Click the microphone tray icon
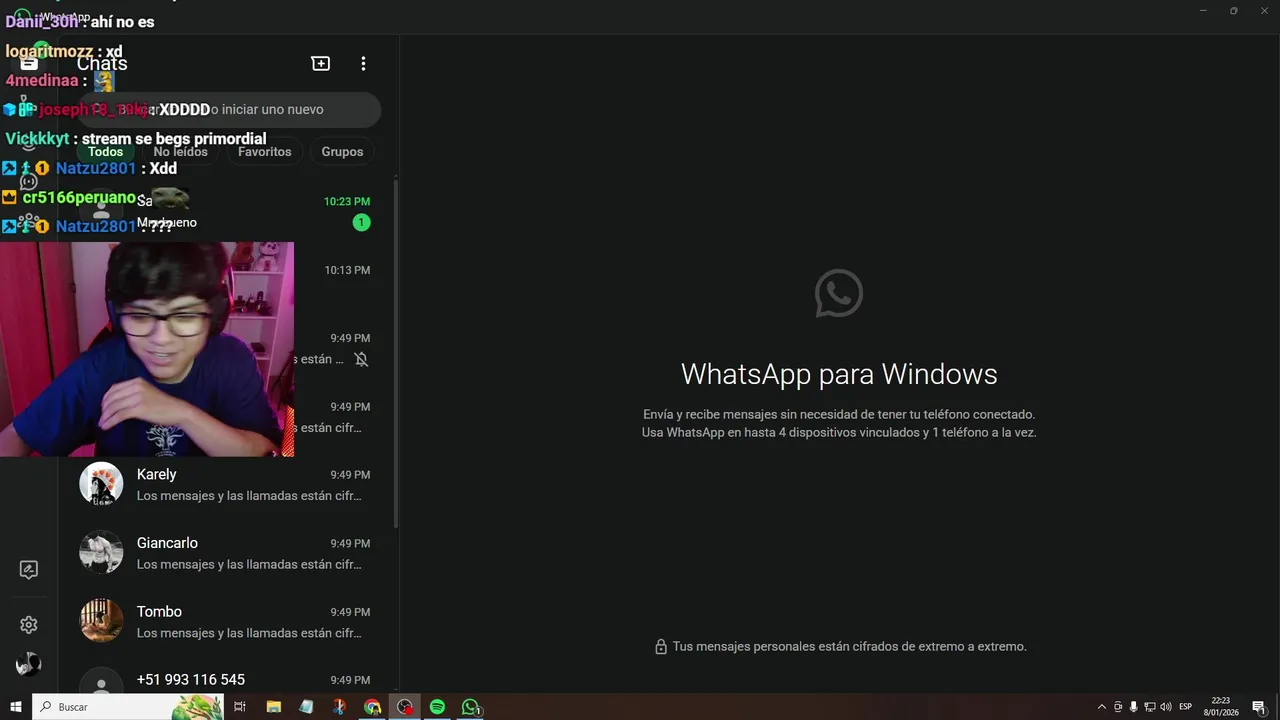 pos(1133,707)
